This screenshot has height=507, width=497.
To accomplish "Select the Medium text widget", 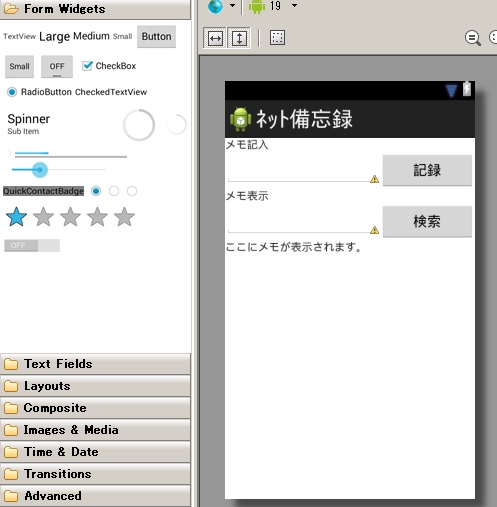I will [x=91, y=36].
